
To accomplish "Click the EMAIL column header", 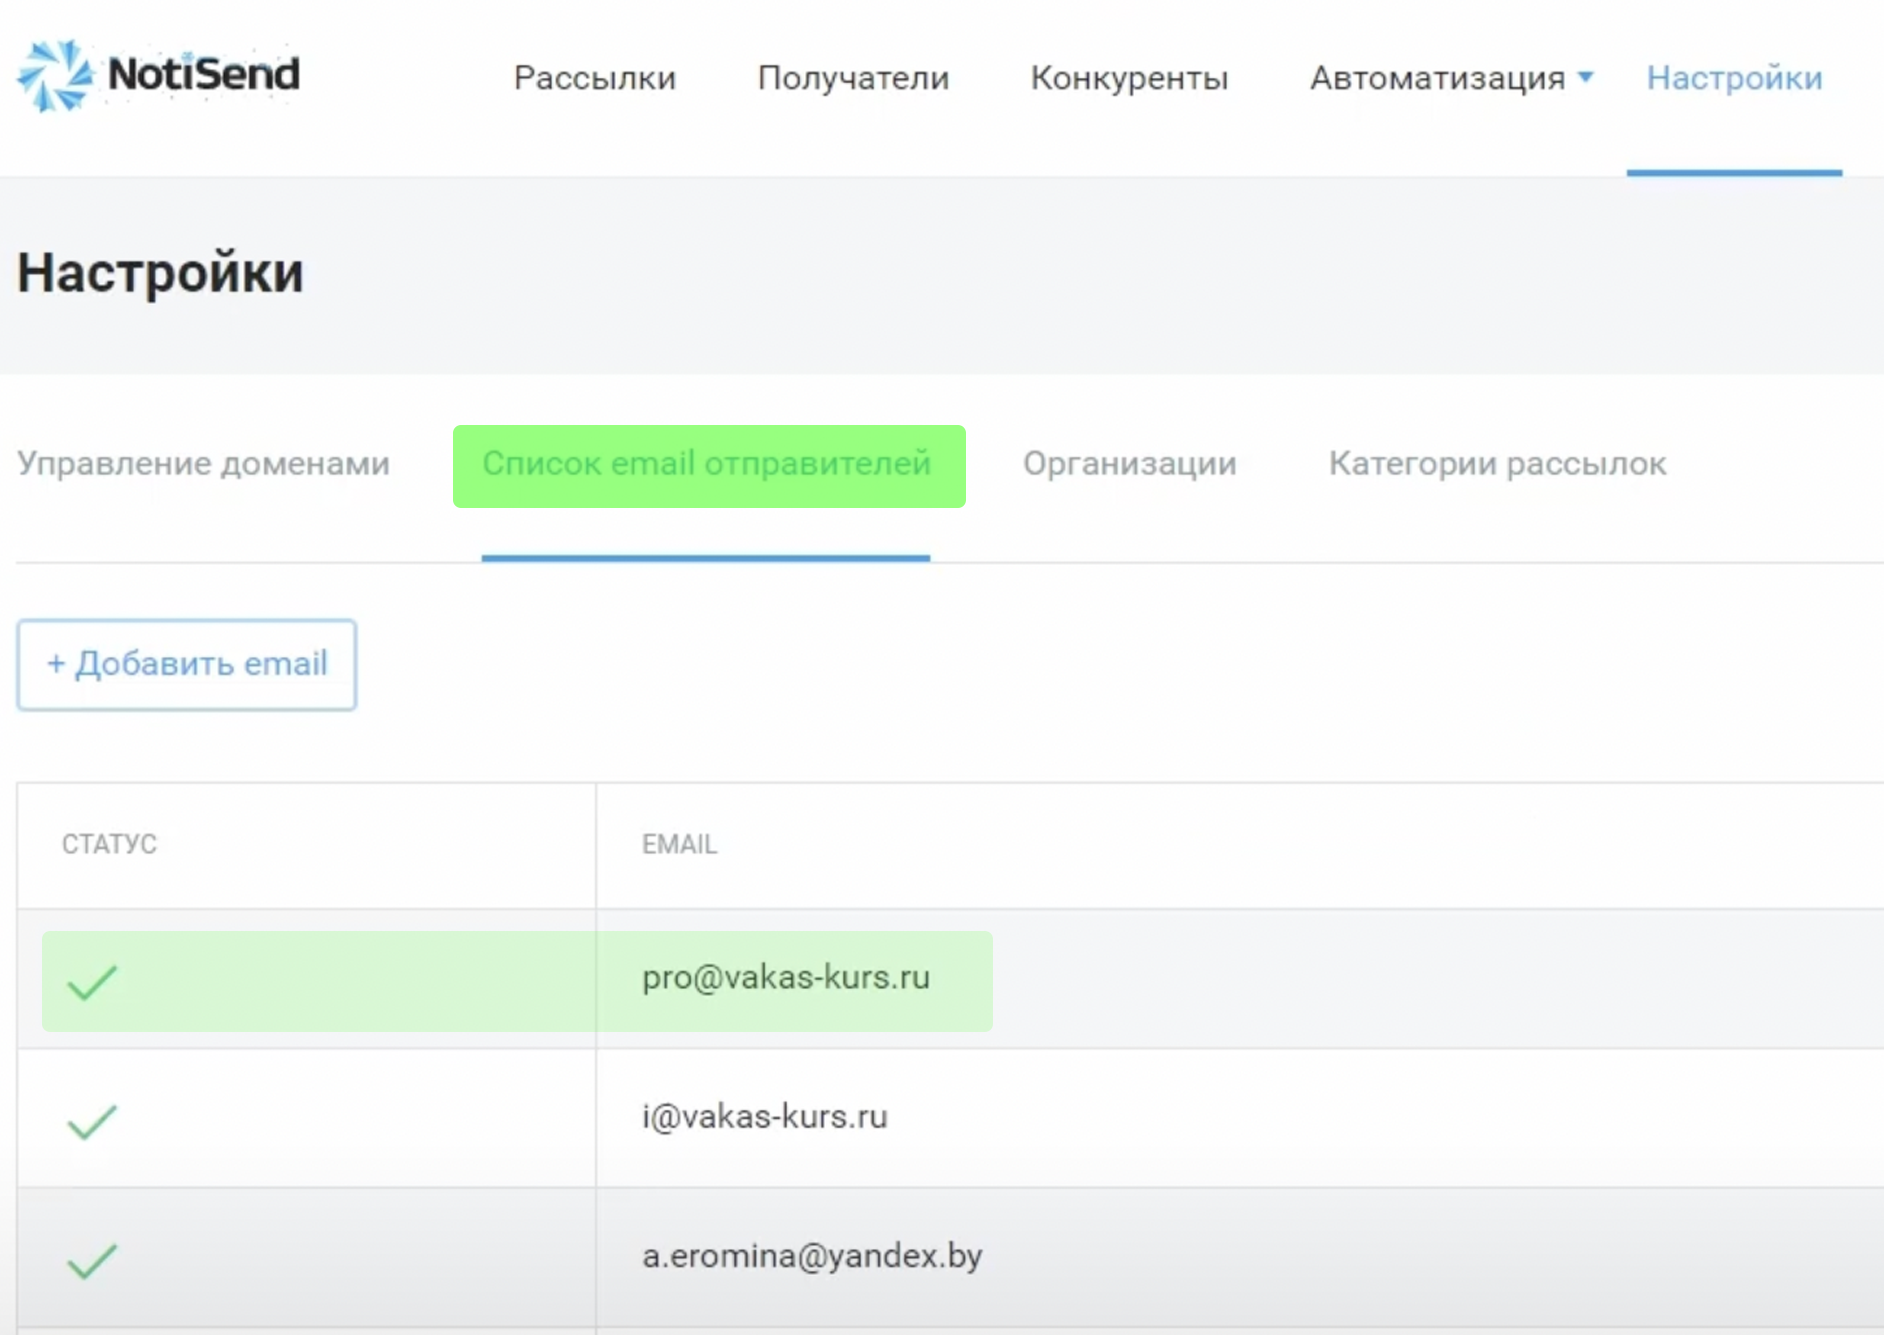I will click(x=679, y=844).
